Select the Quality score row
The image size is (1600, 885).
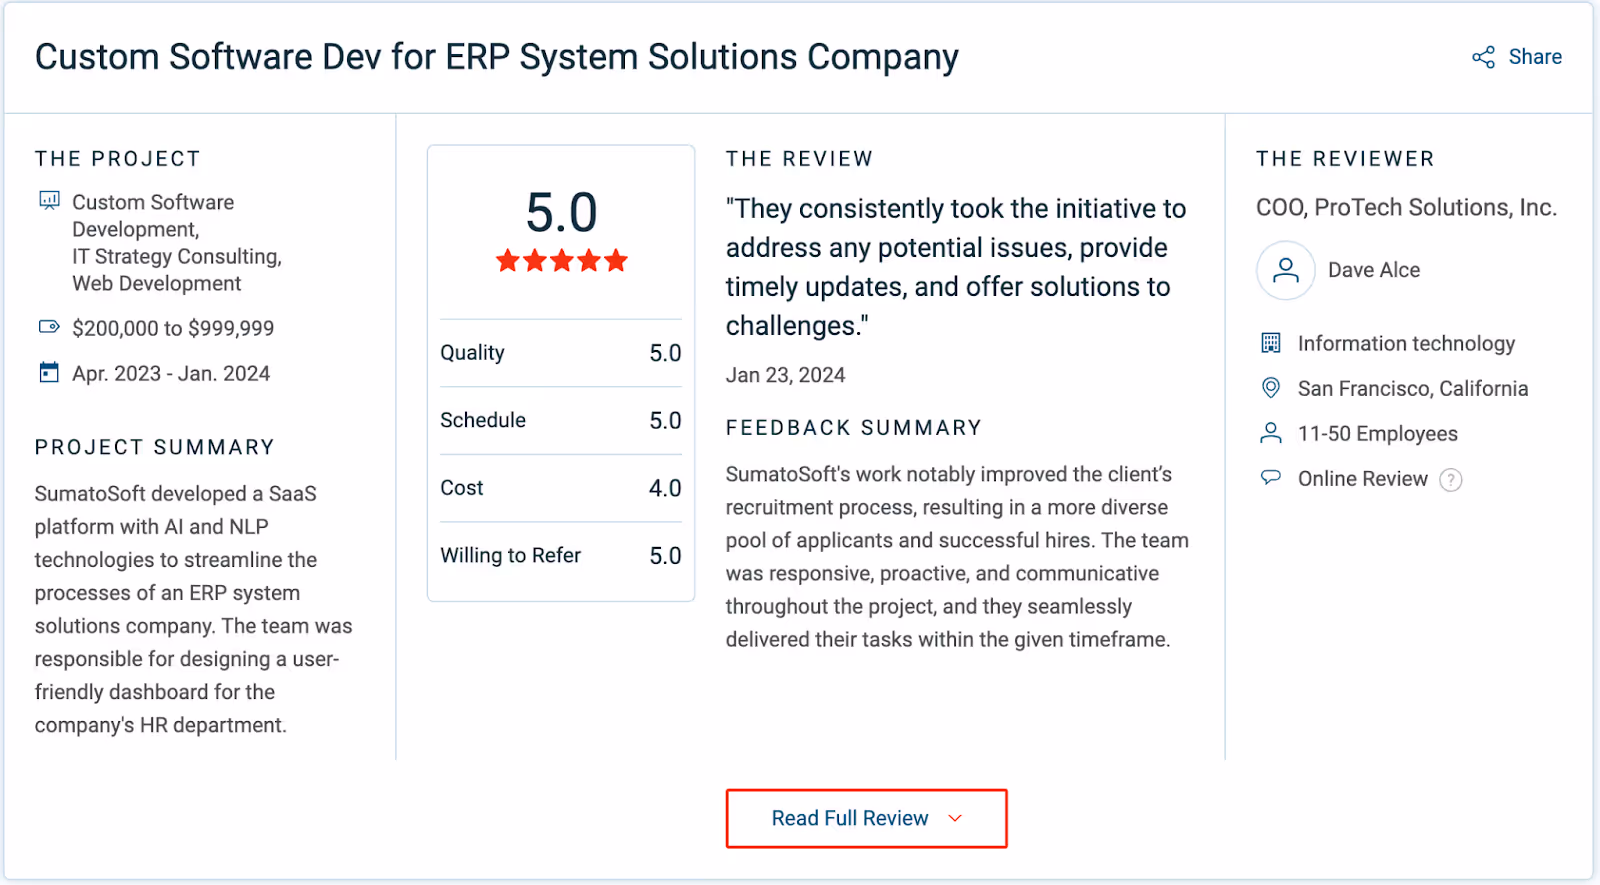(560, 352)
